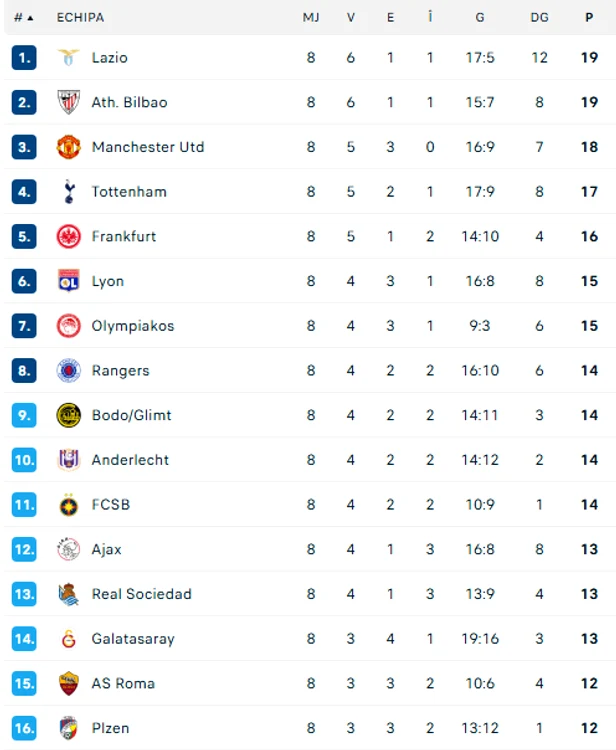
Task: Click the Frankfurt eagle crest
Action: (x=68, y=236)
